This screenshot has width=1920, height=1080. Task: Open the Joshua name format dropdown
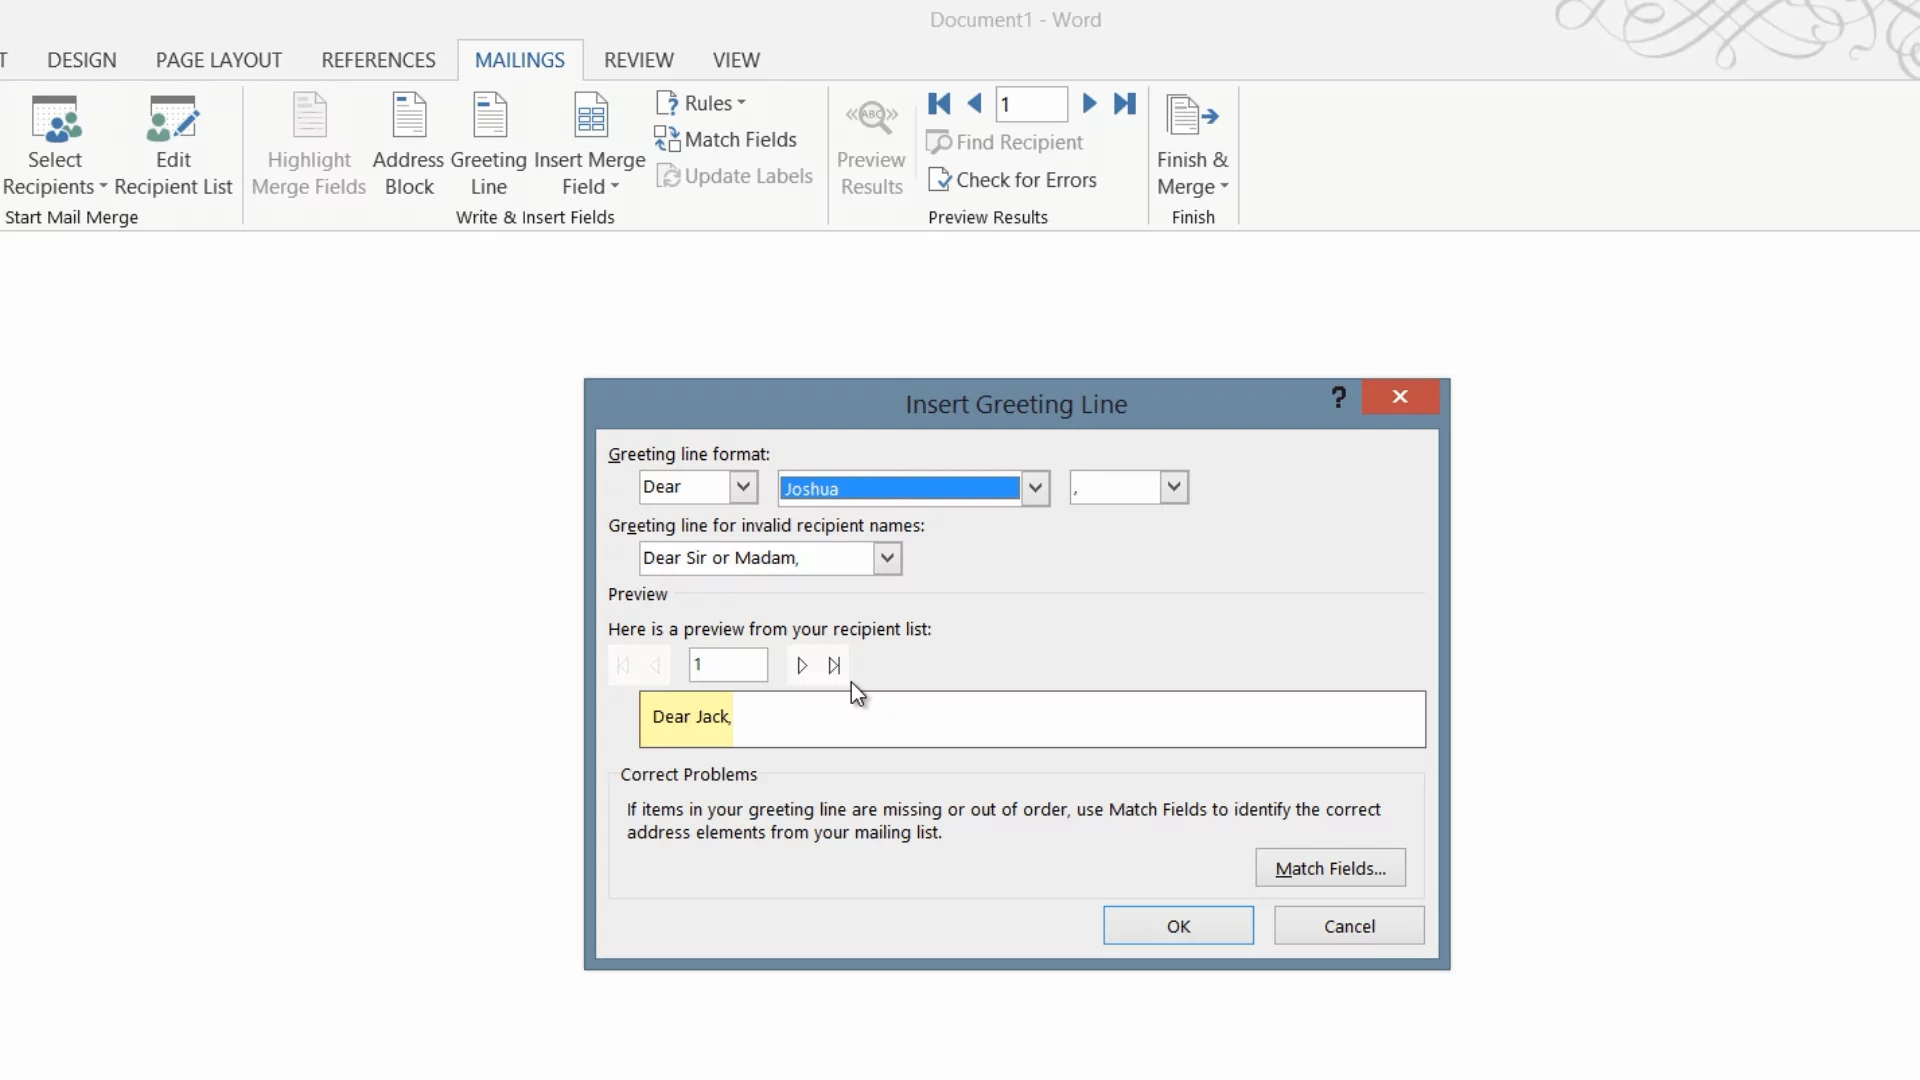point(1036,489)
